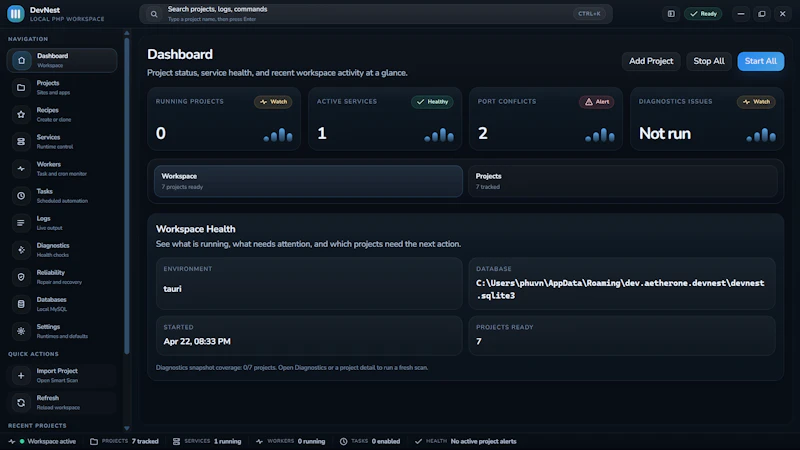Click Active Services Healthy badge
This screenshot has width=800, height=450.
(432, 102)
